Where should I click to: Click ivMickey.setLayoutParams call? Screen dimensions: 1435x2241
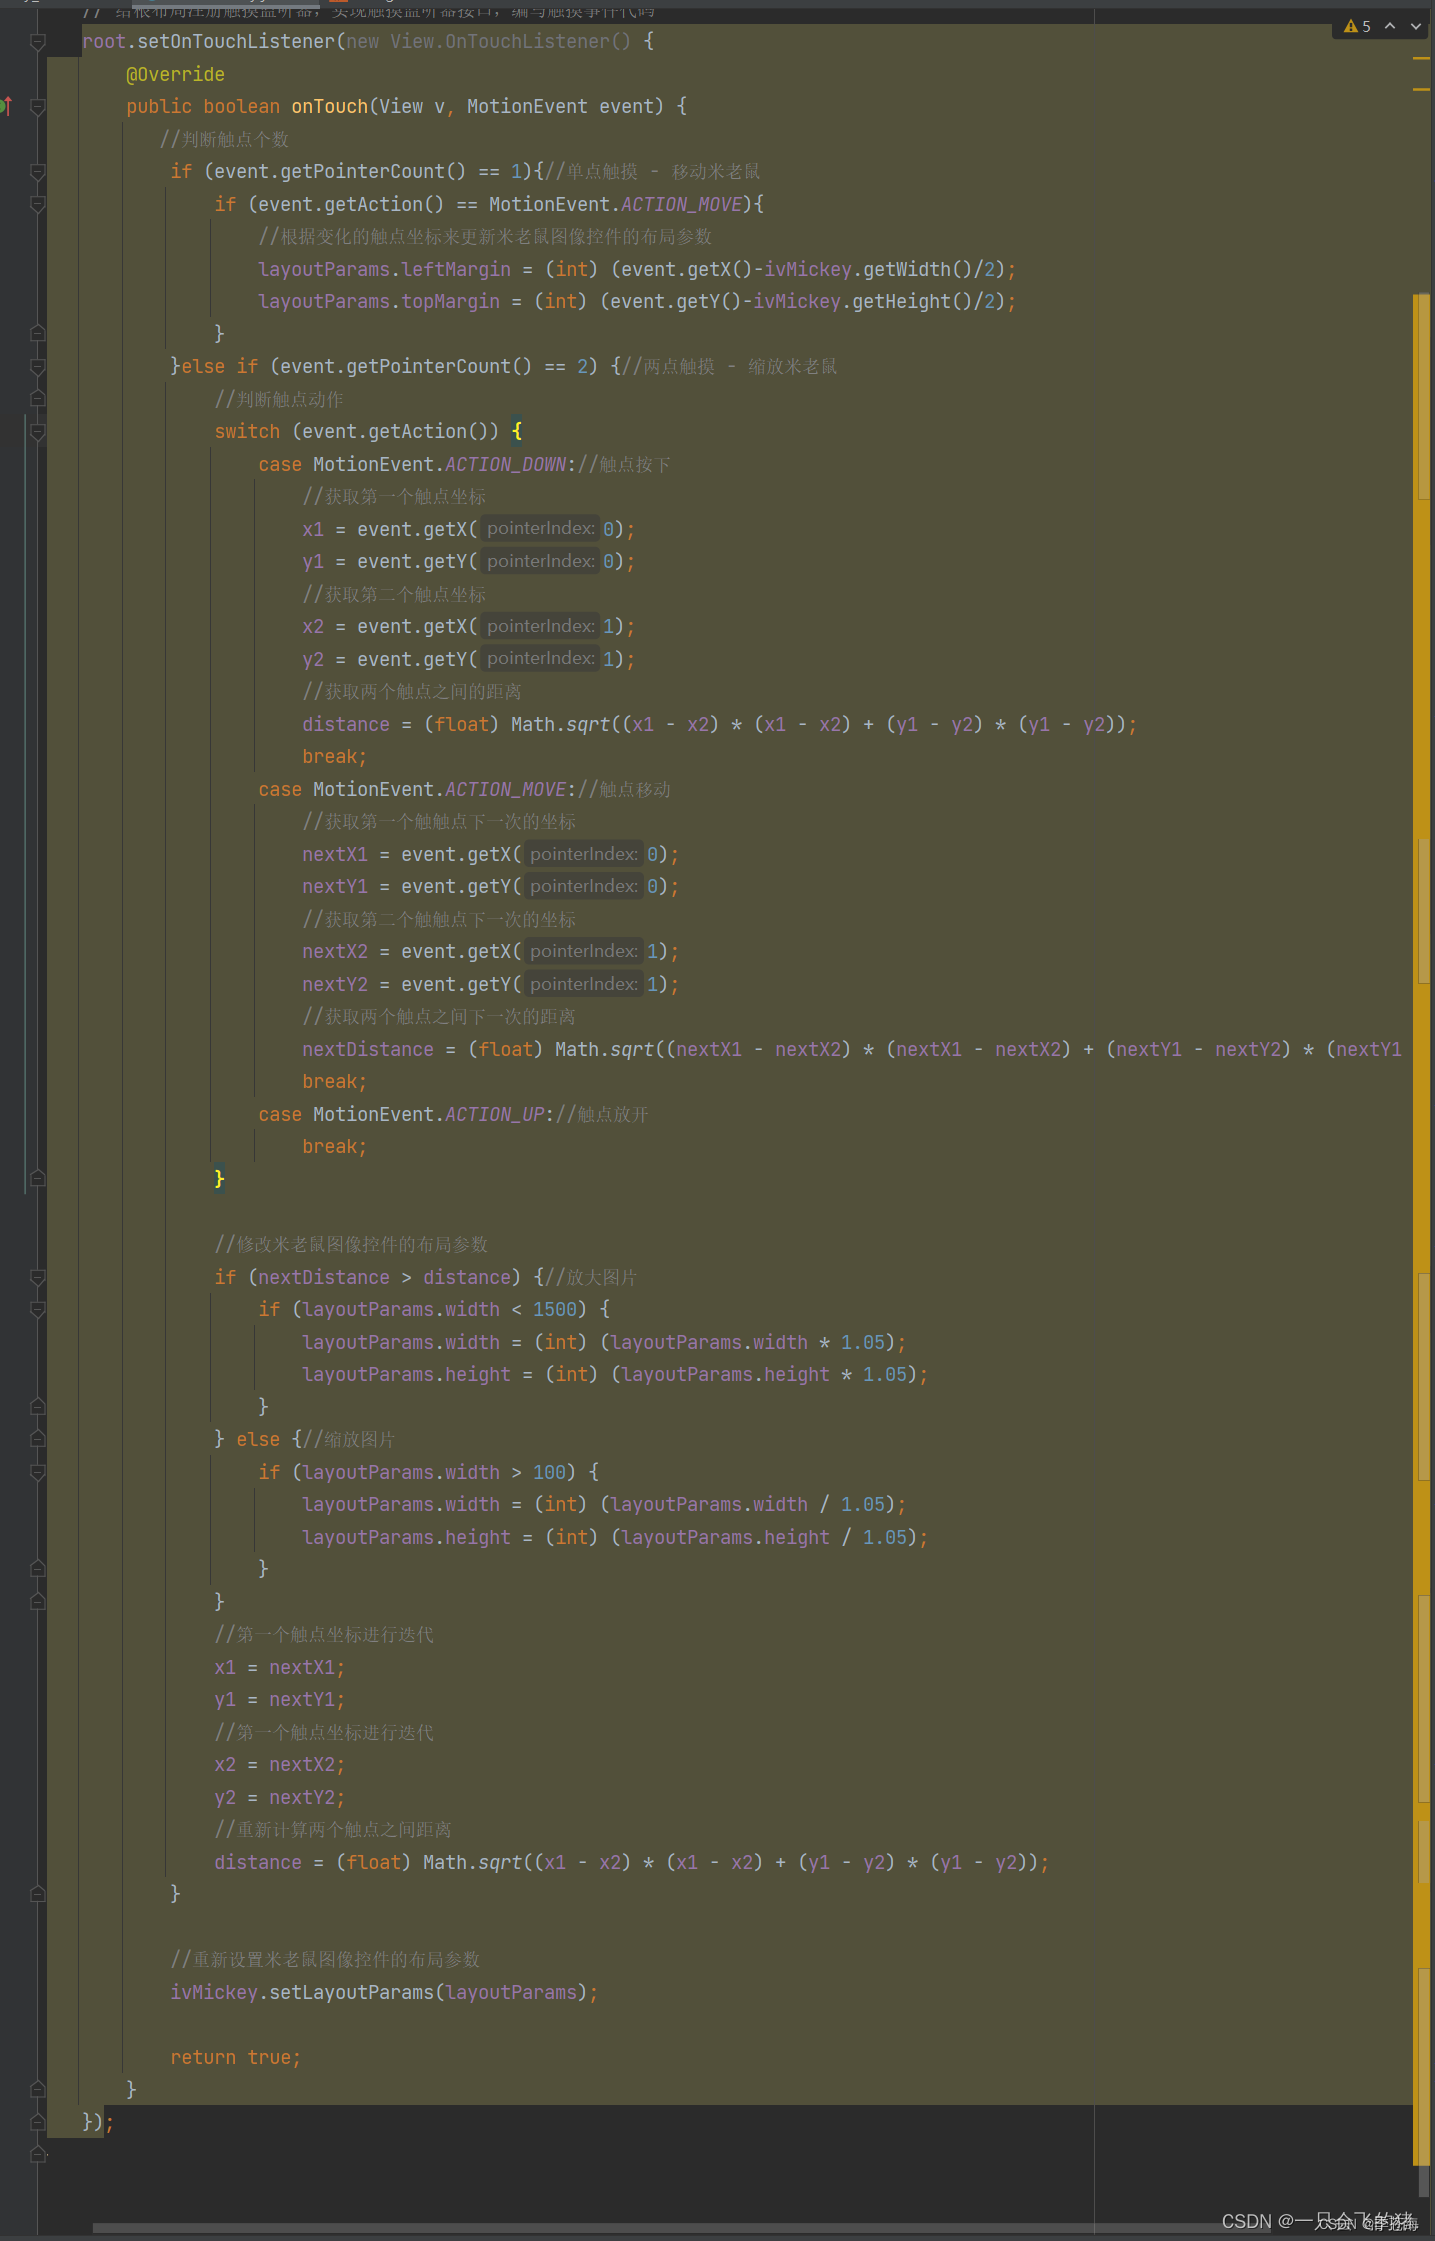(x=384, y=1992)
